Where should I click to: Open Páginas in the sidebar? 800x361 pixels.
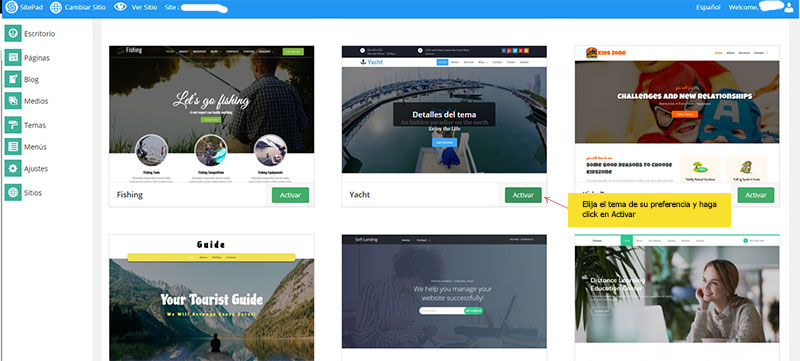(37, 58)
